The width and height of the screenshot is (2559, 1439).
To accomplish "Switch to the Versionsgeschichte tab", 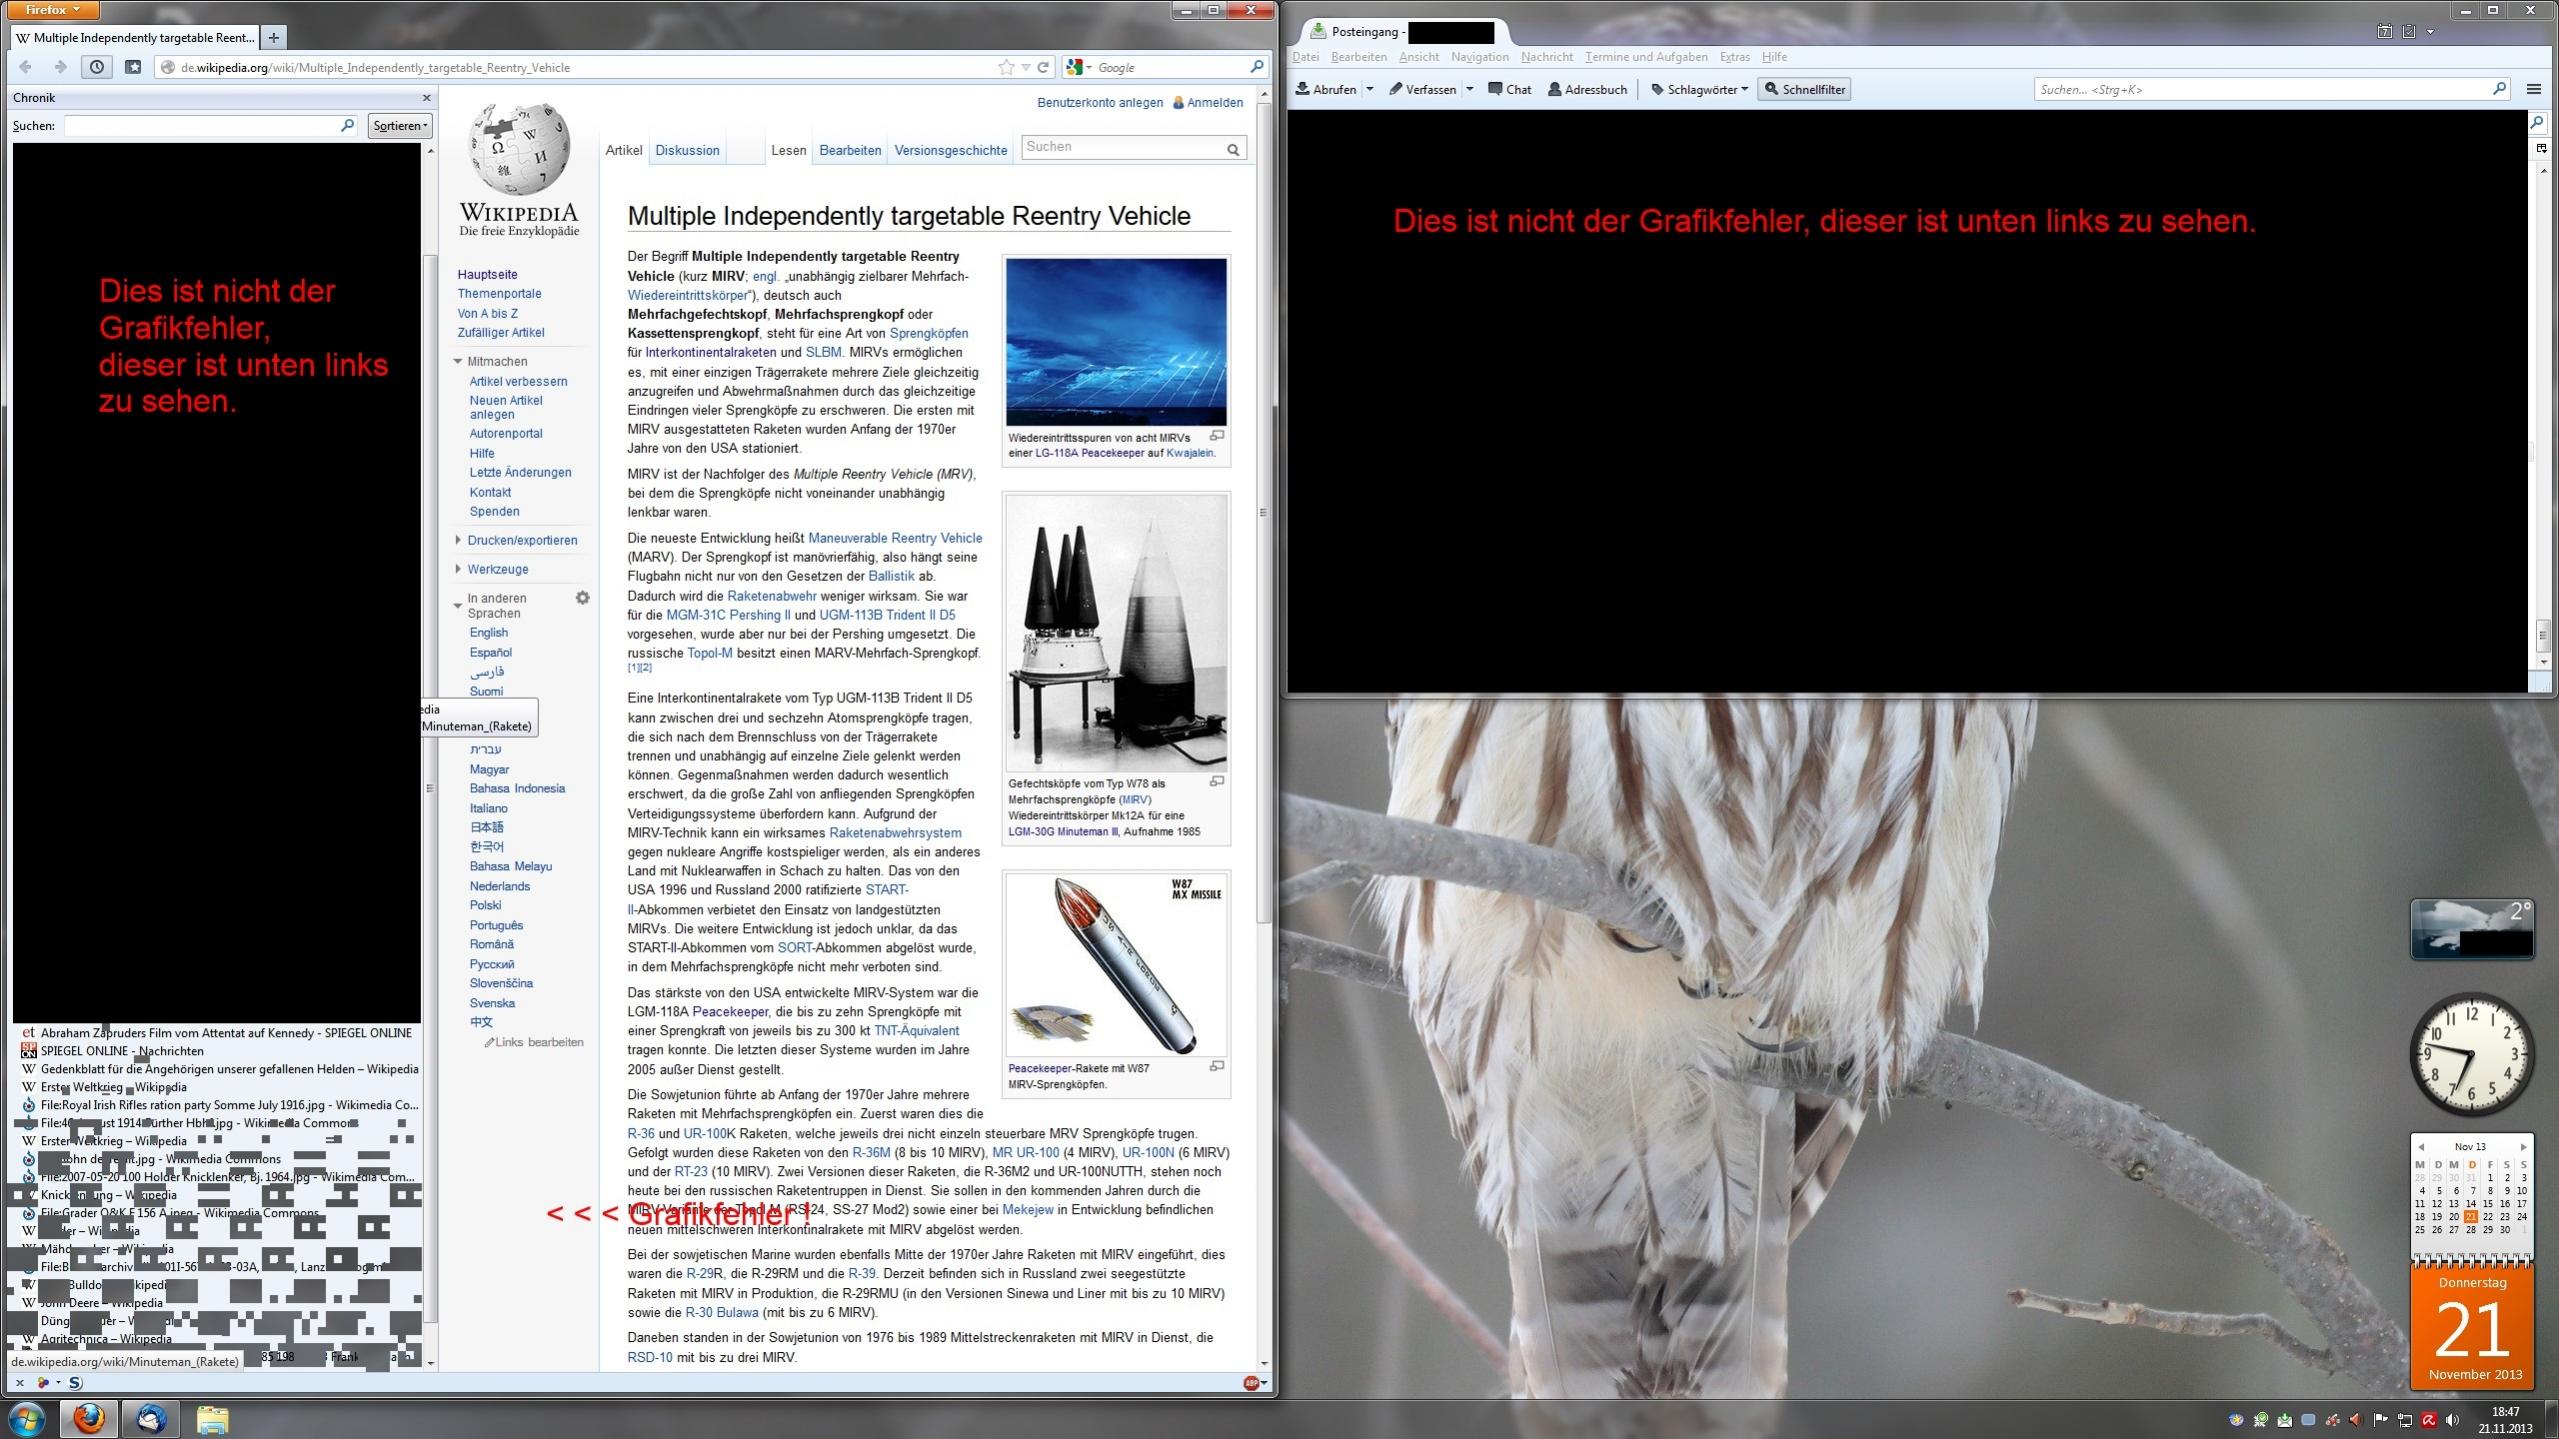I will coord(950,150).
